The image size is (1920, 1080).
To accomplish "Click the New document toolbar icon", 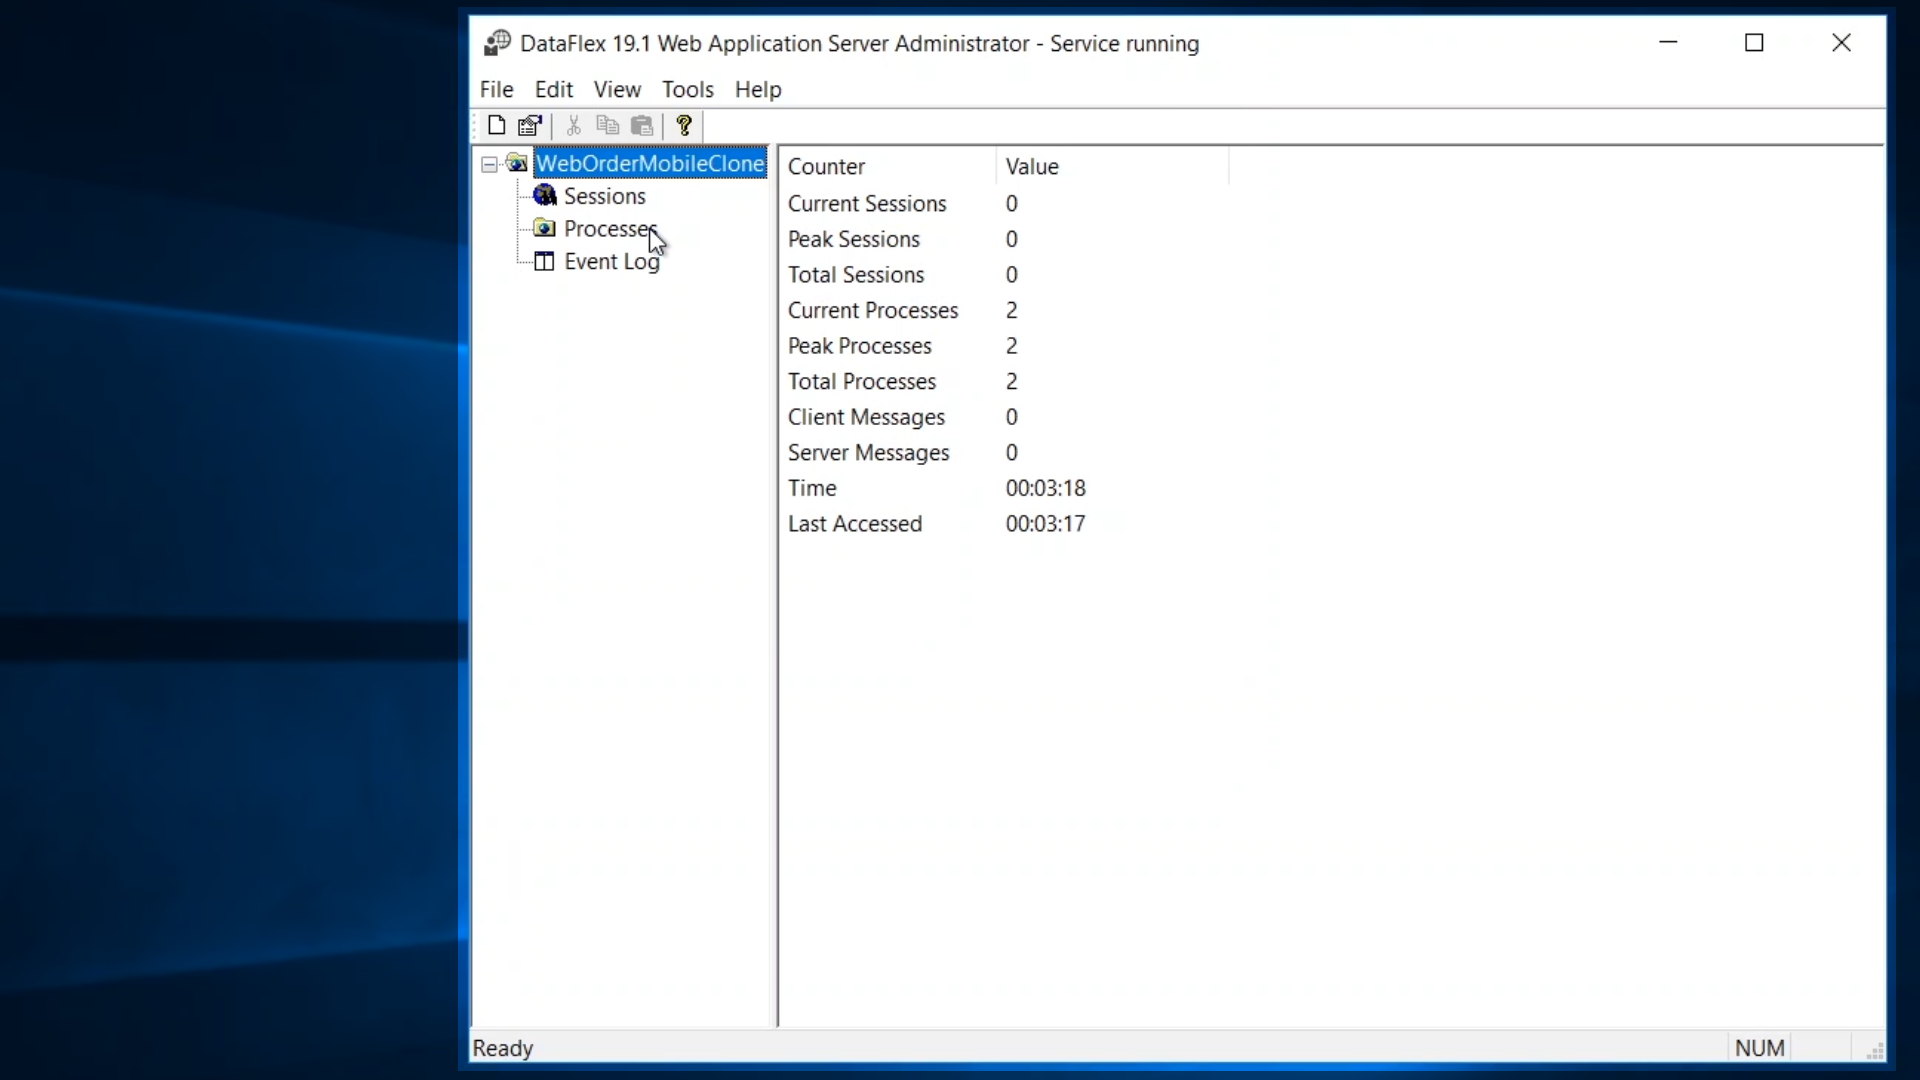I will pos(497,125).
